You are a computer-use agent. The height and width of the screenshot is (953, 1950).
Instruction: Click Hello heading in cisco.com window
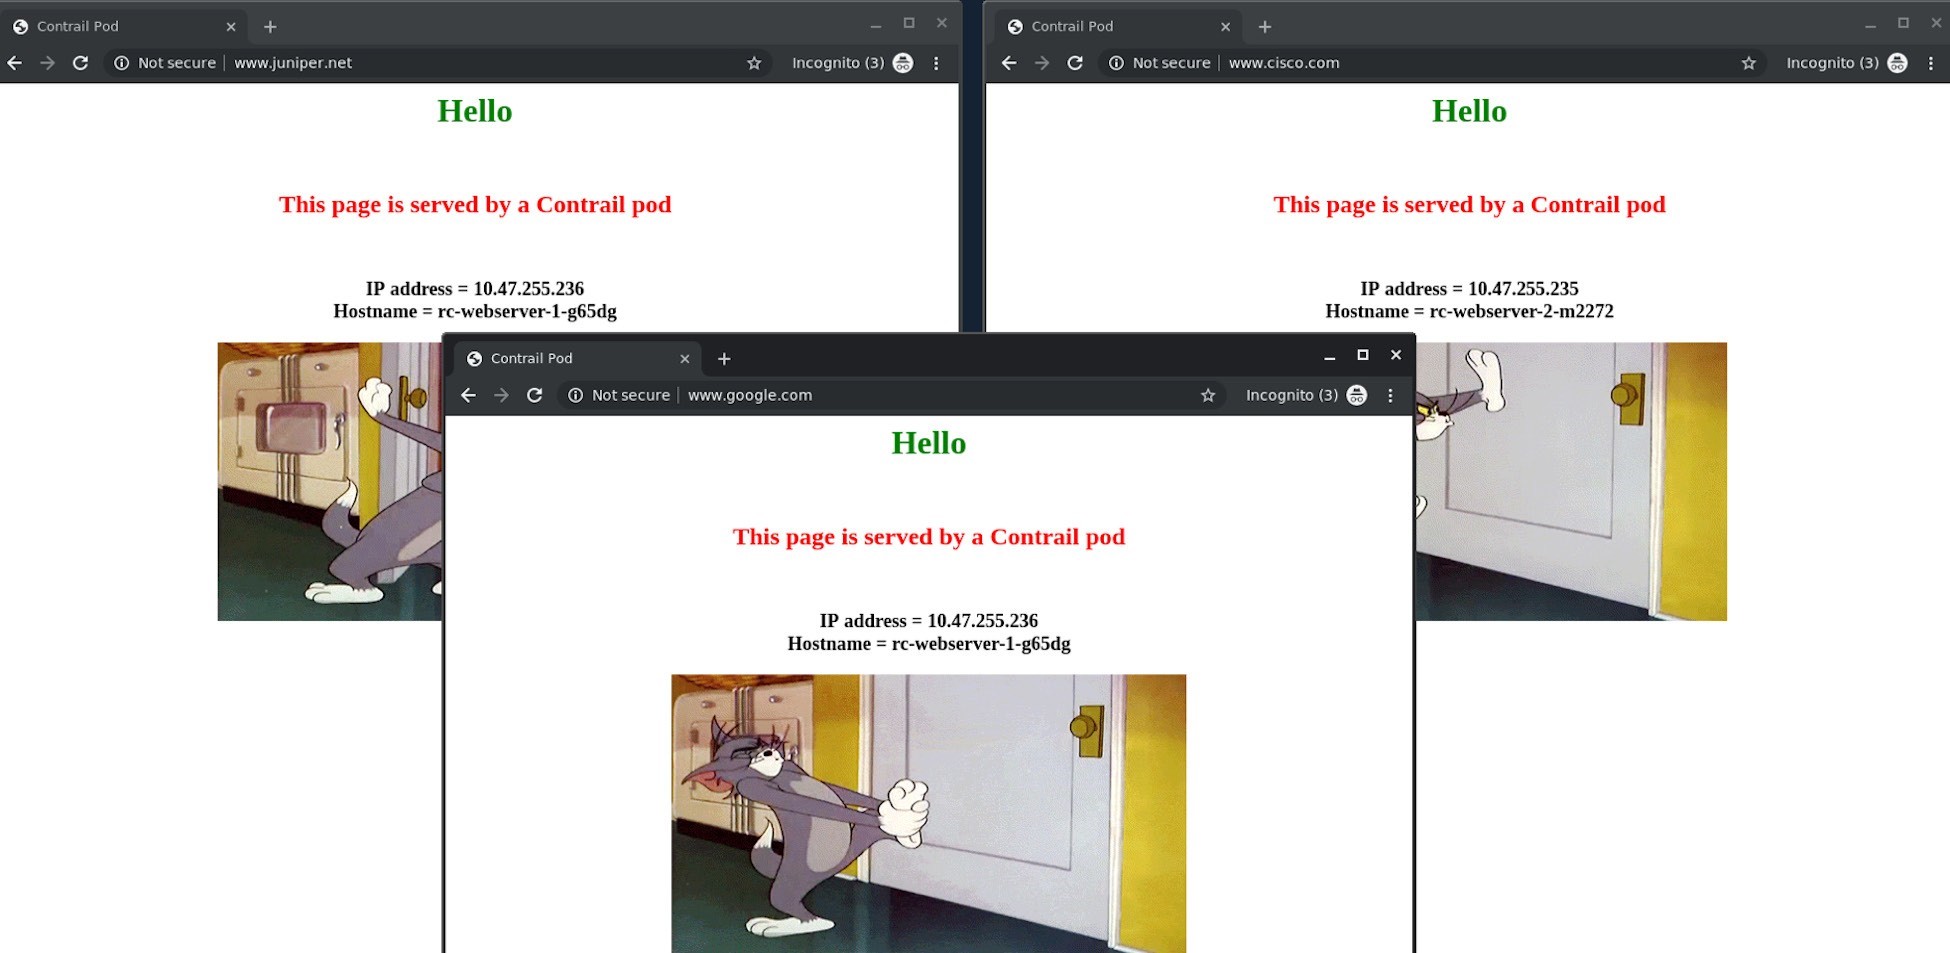1469,111
